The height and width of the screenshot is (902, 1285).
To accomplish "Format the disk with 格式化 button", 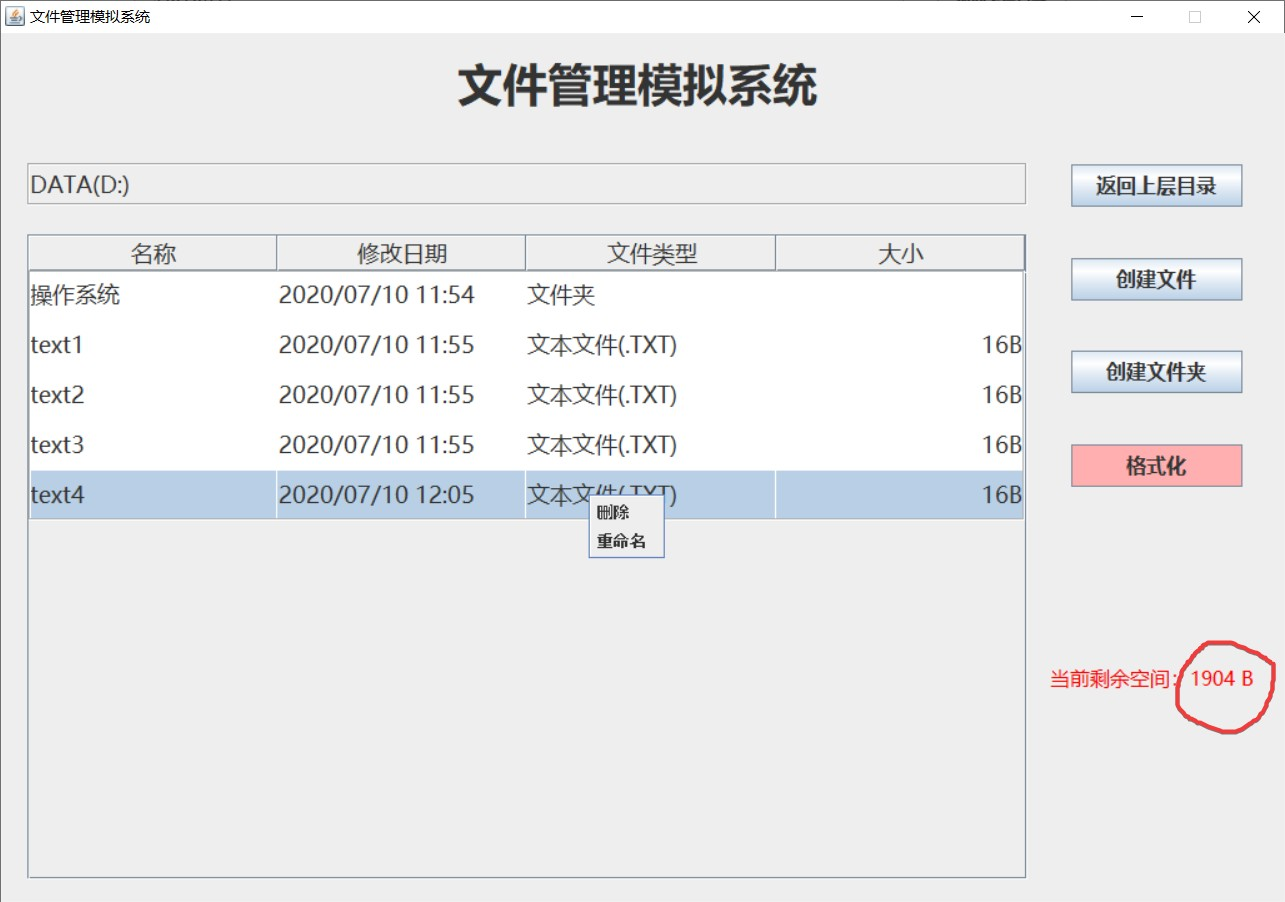I will pos(1156,466).
